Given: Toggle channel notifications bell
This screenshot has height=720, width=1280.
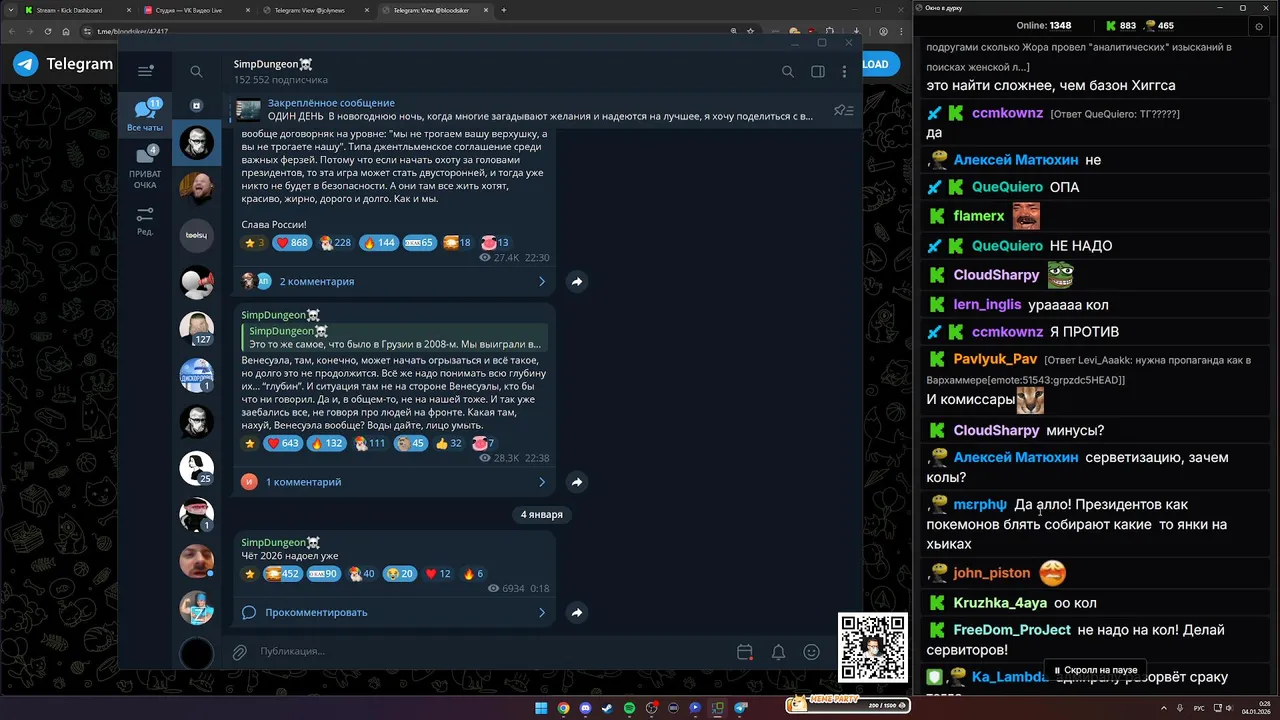Looking at the screenshot, I should point(778,652).
